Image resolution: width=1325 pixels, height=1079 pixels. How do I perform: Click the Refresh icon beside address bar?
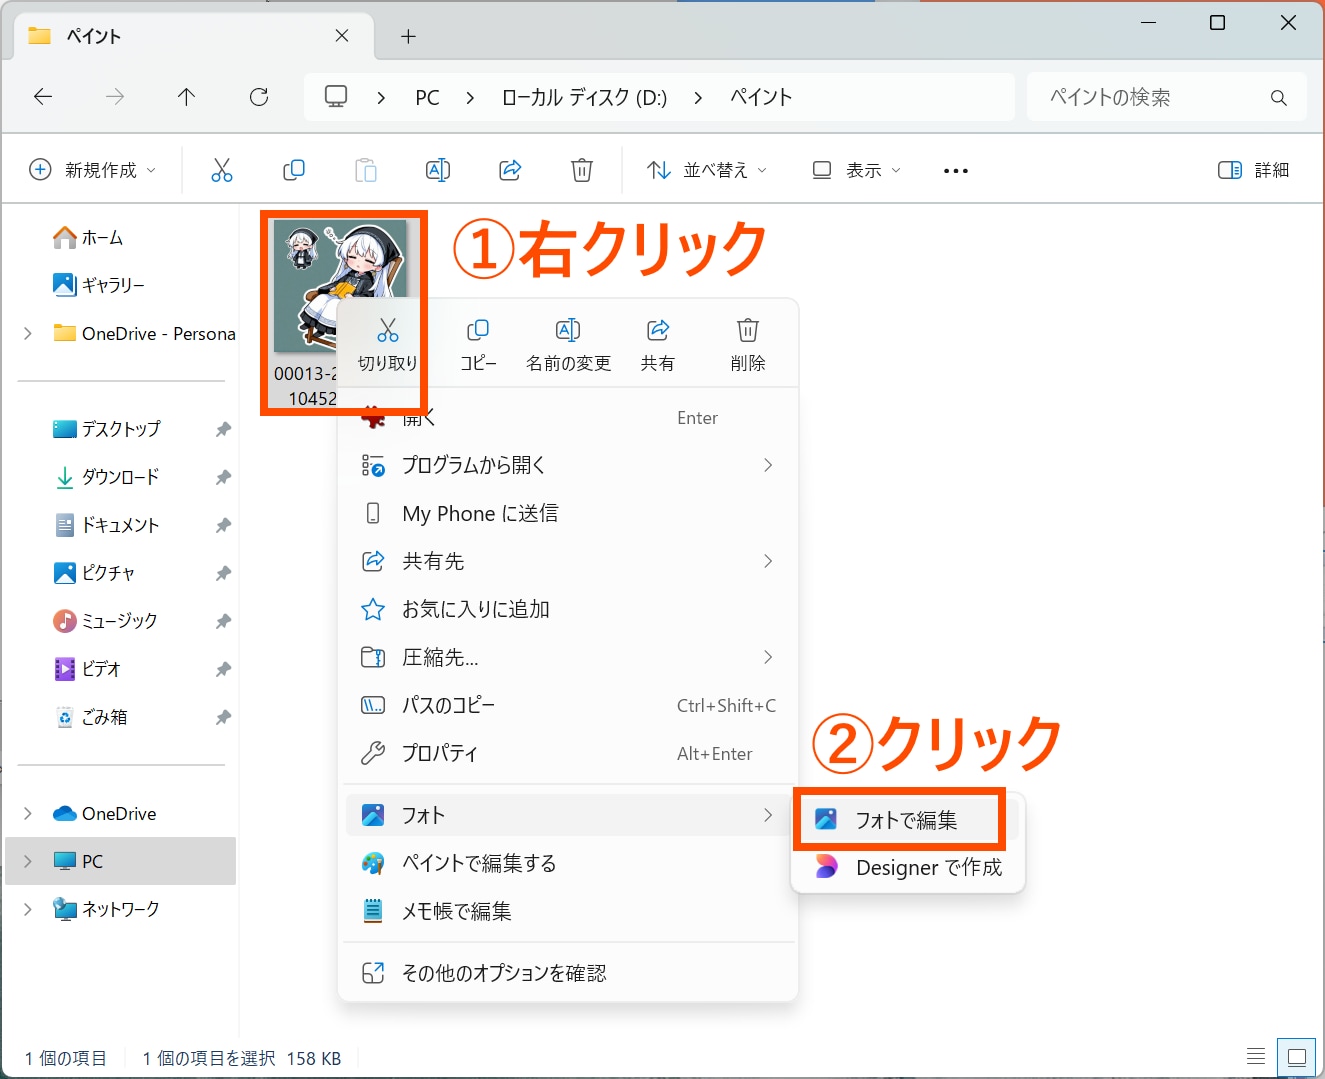pos(259,97)
